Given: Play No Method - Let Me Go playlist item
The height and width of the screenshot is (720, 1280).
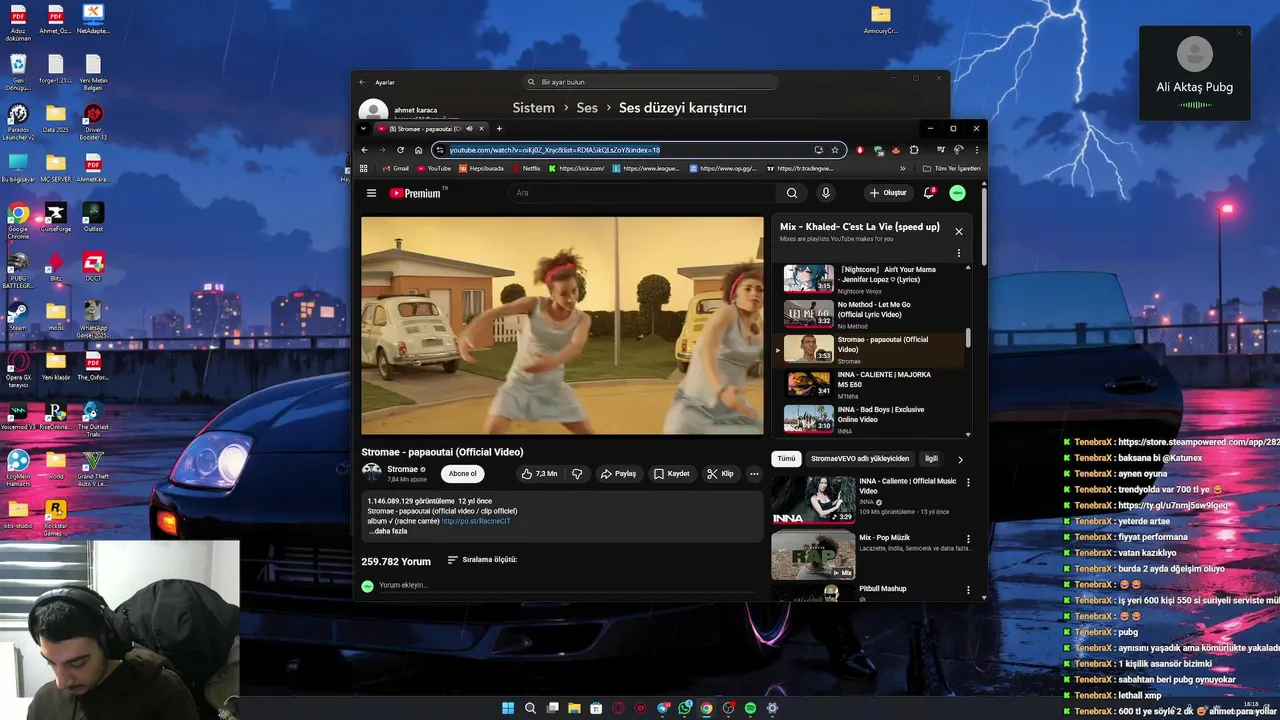Looking at the screenshot, I should 872,313.
